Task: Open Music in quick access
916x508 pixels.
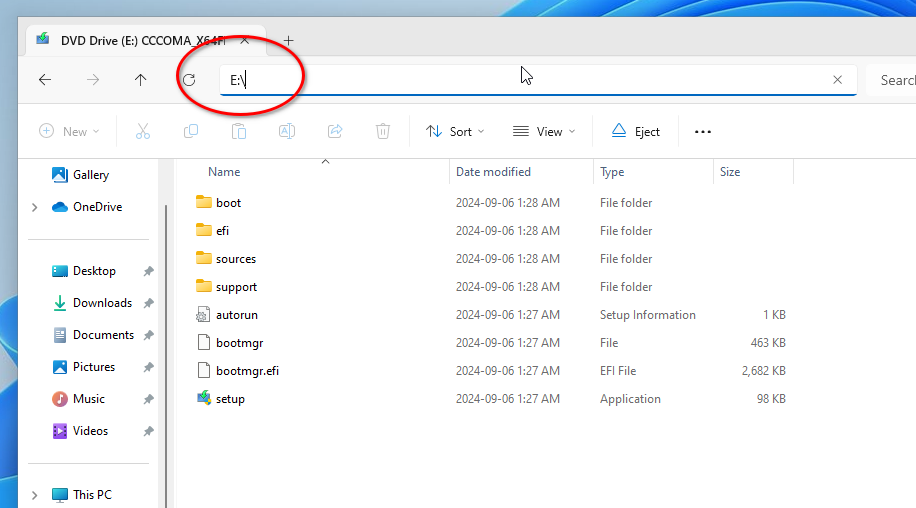Action: tap(88, 399)
